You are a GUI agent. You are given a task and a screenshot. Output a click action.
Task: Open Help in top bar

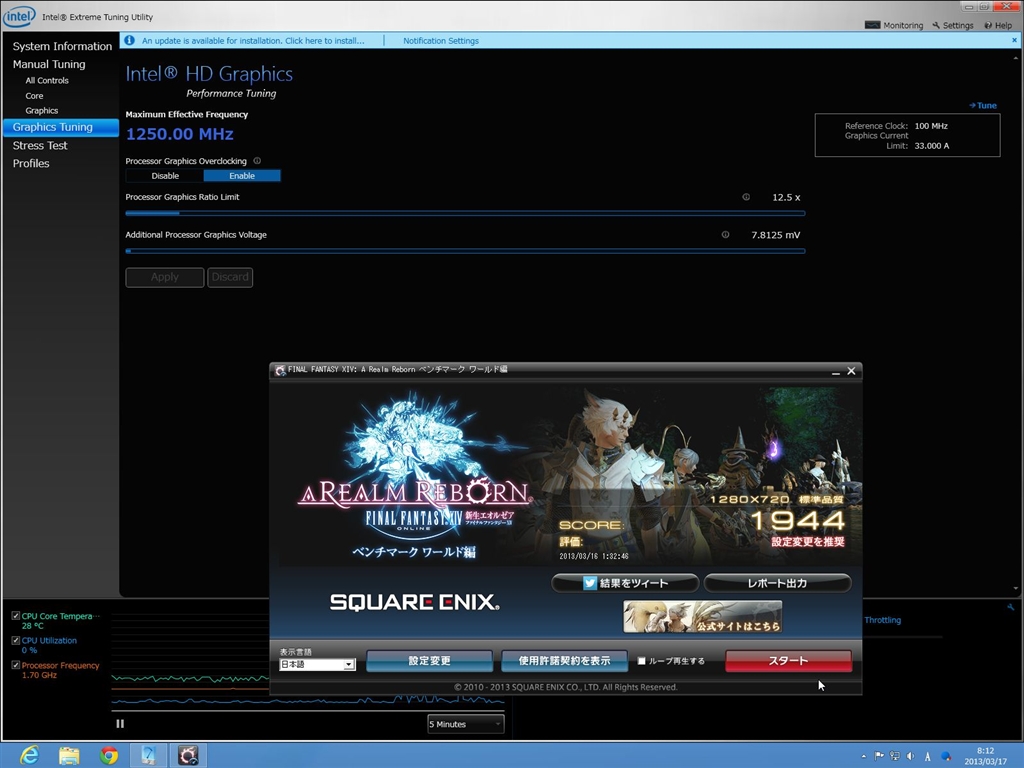point(999,25)
